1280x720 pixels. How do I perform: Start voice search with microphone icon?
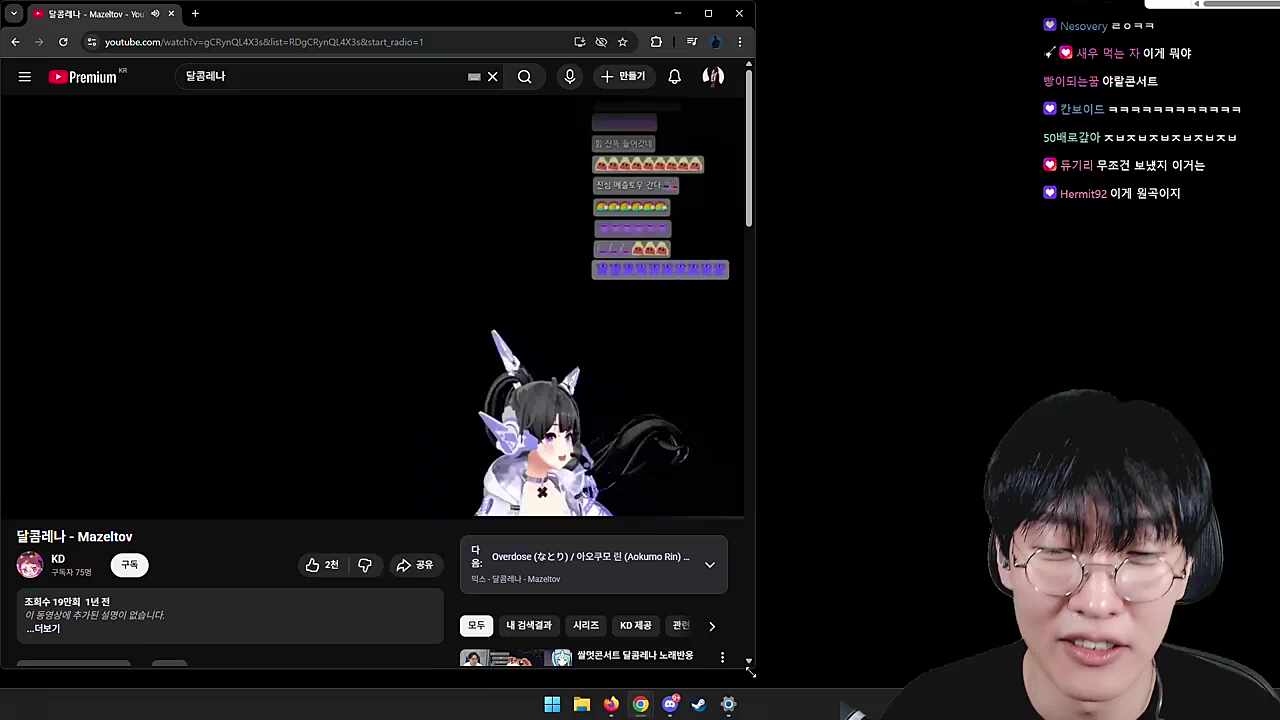click(570, 77)
